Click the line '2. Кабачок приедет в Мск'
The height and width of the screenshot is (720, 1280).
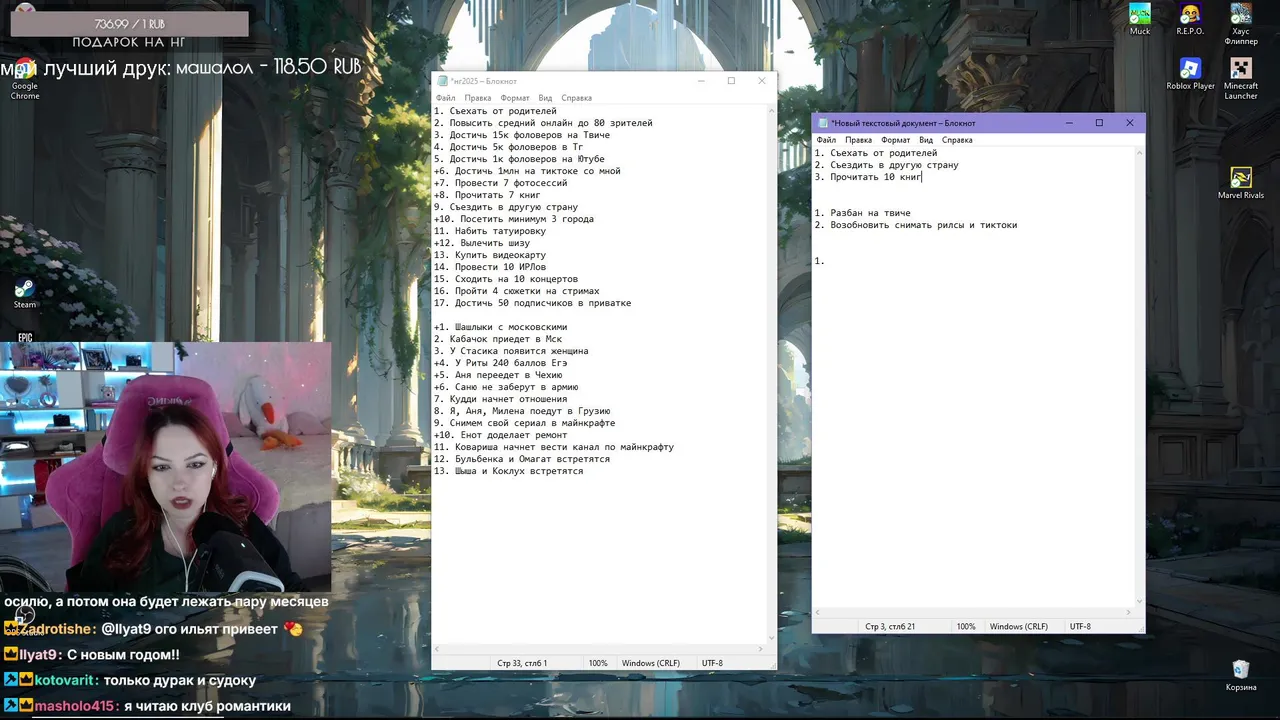498,339
